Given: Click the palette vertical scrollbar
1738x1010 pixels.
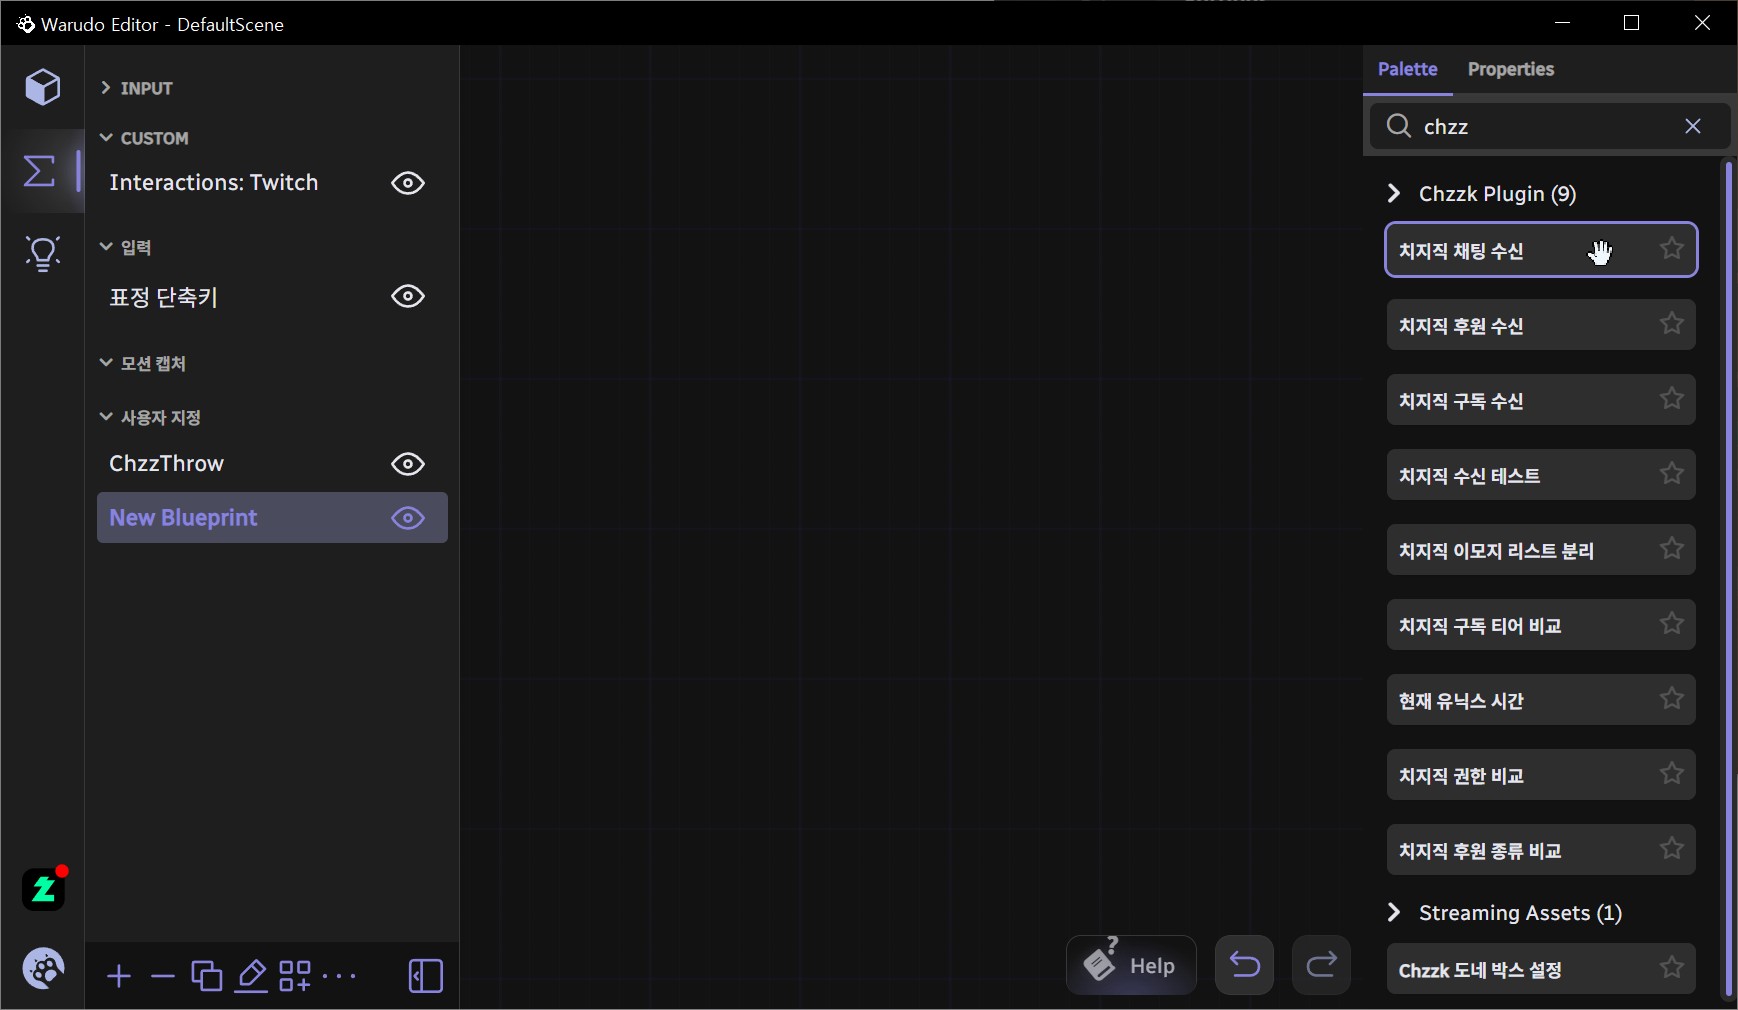Looking at the screenshot, I should point(1728,580).
